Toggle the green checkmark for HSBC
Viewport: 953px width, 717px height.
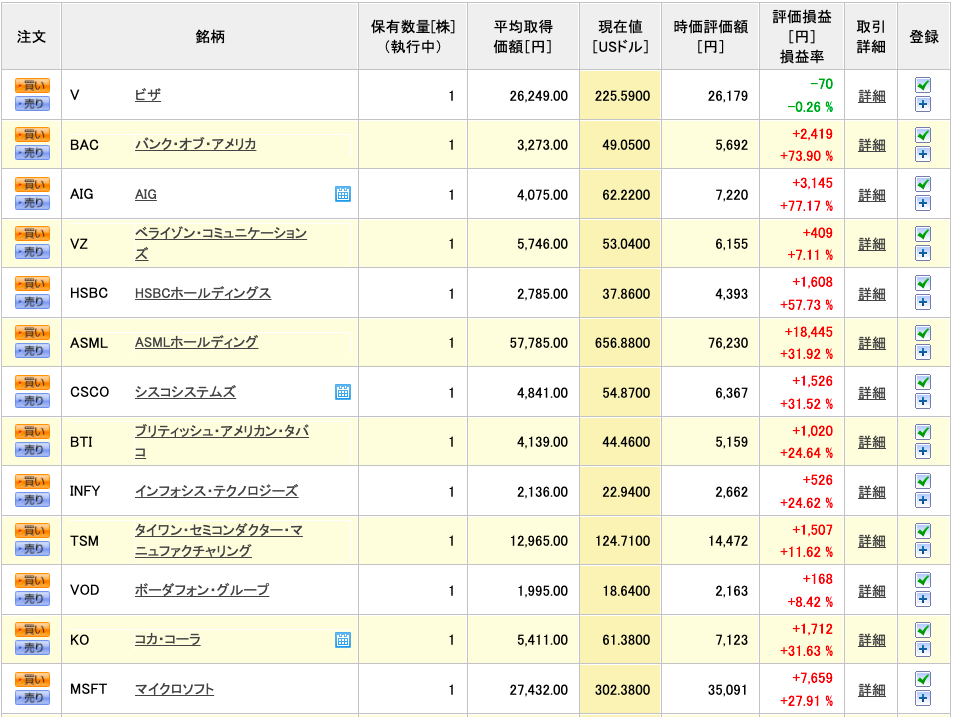923,283
